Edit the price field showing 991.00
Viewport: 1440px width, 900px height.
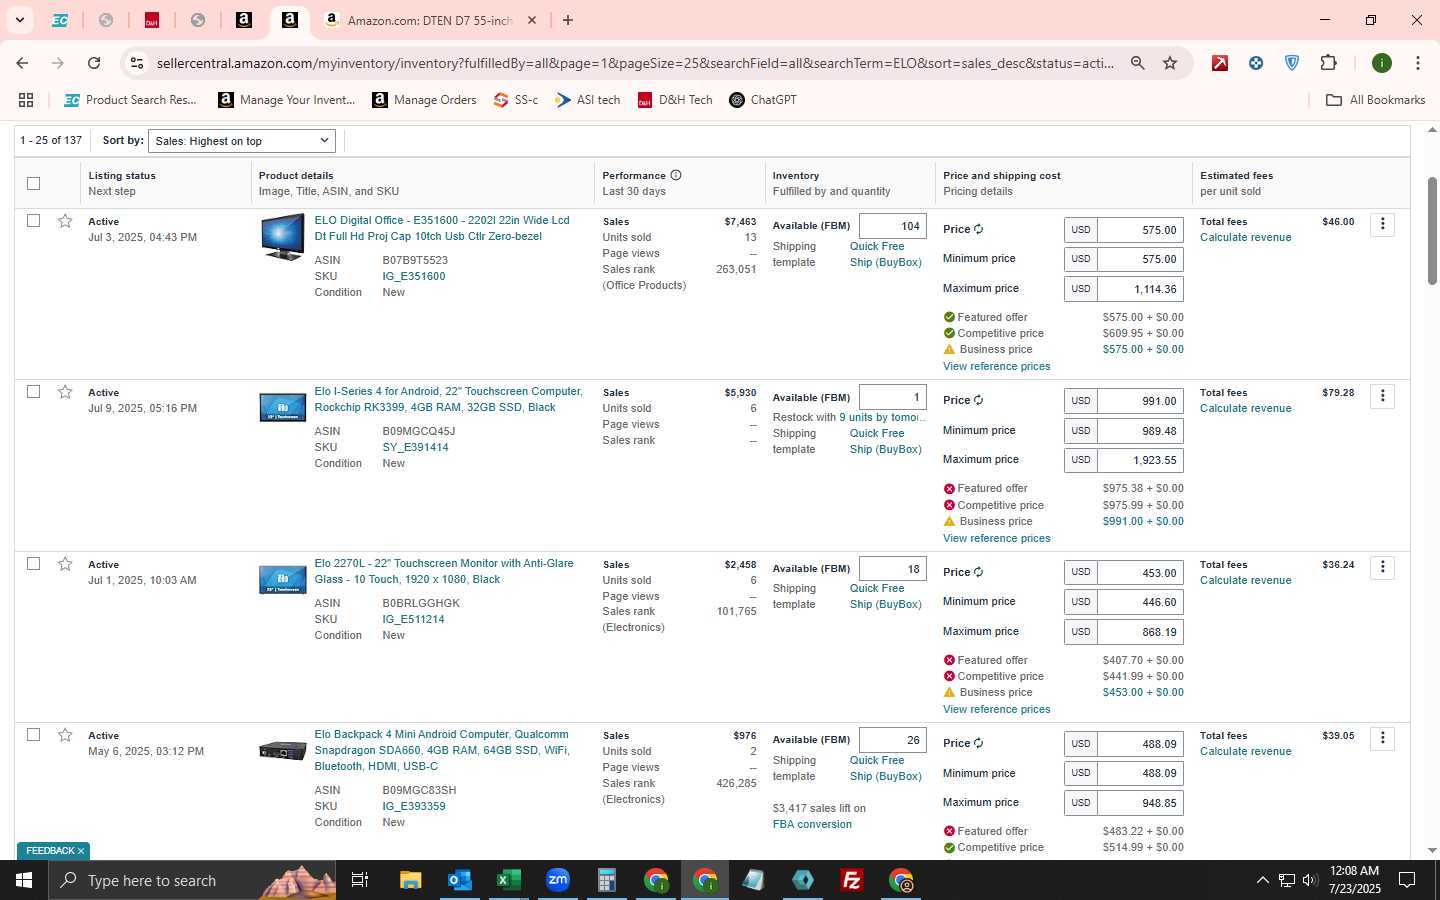pyautogui.click(x=1140, y=401)
